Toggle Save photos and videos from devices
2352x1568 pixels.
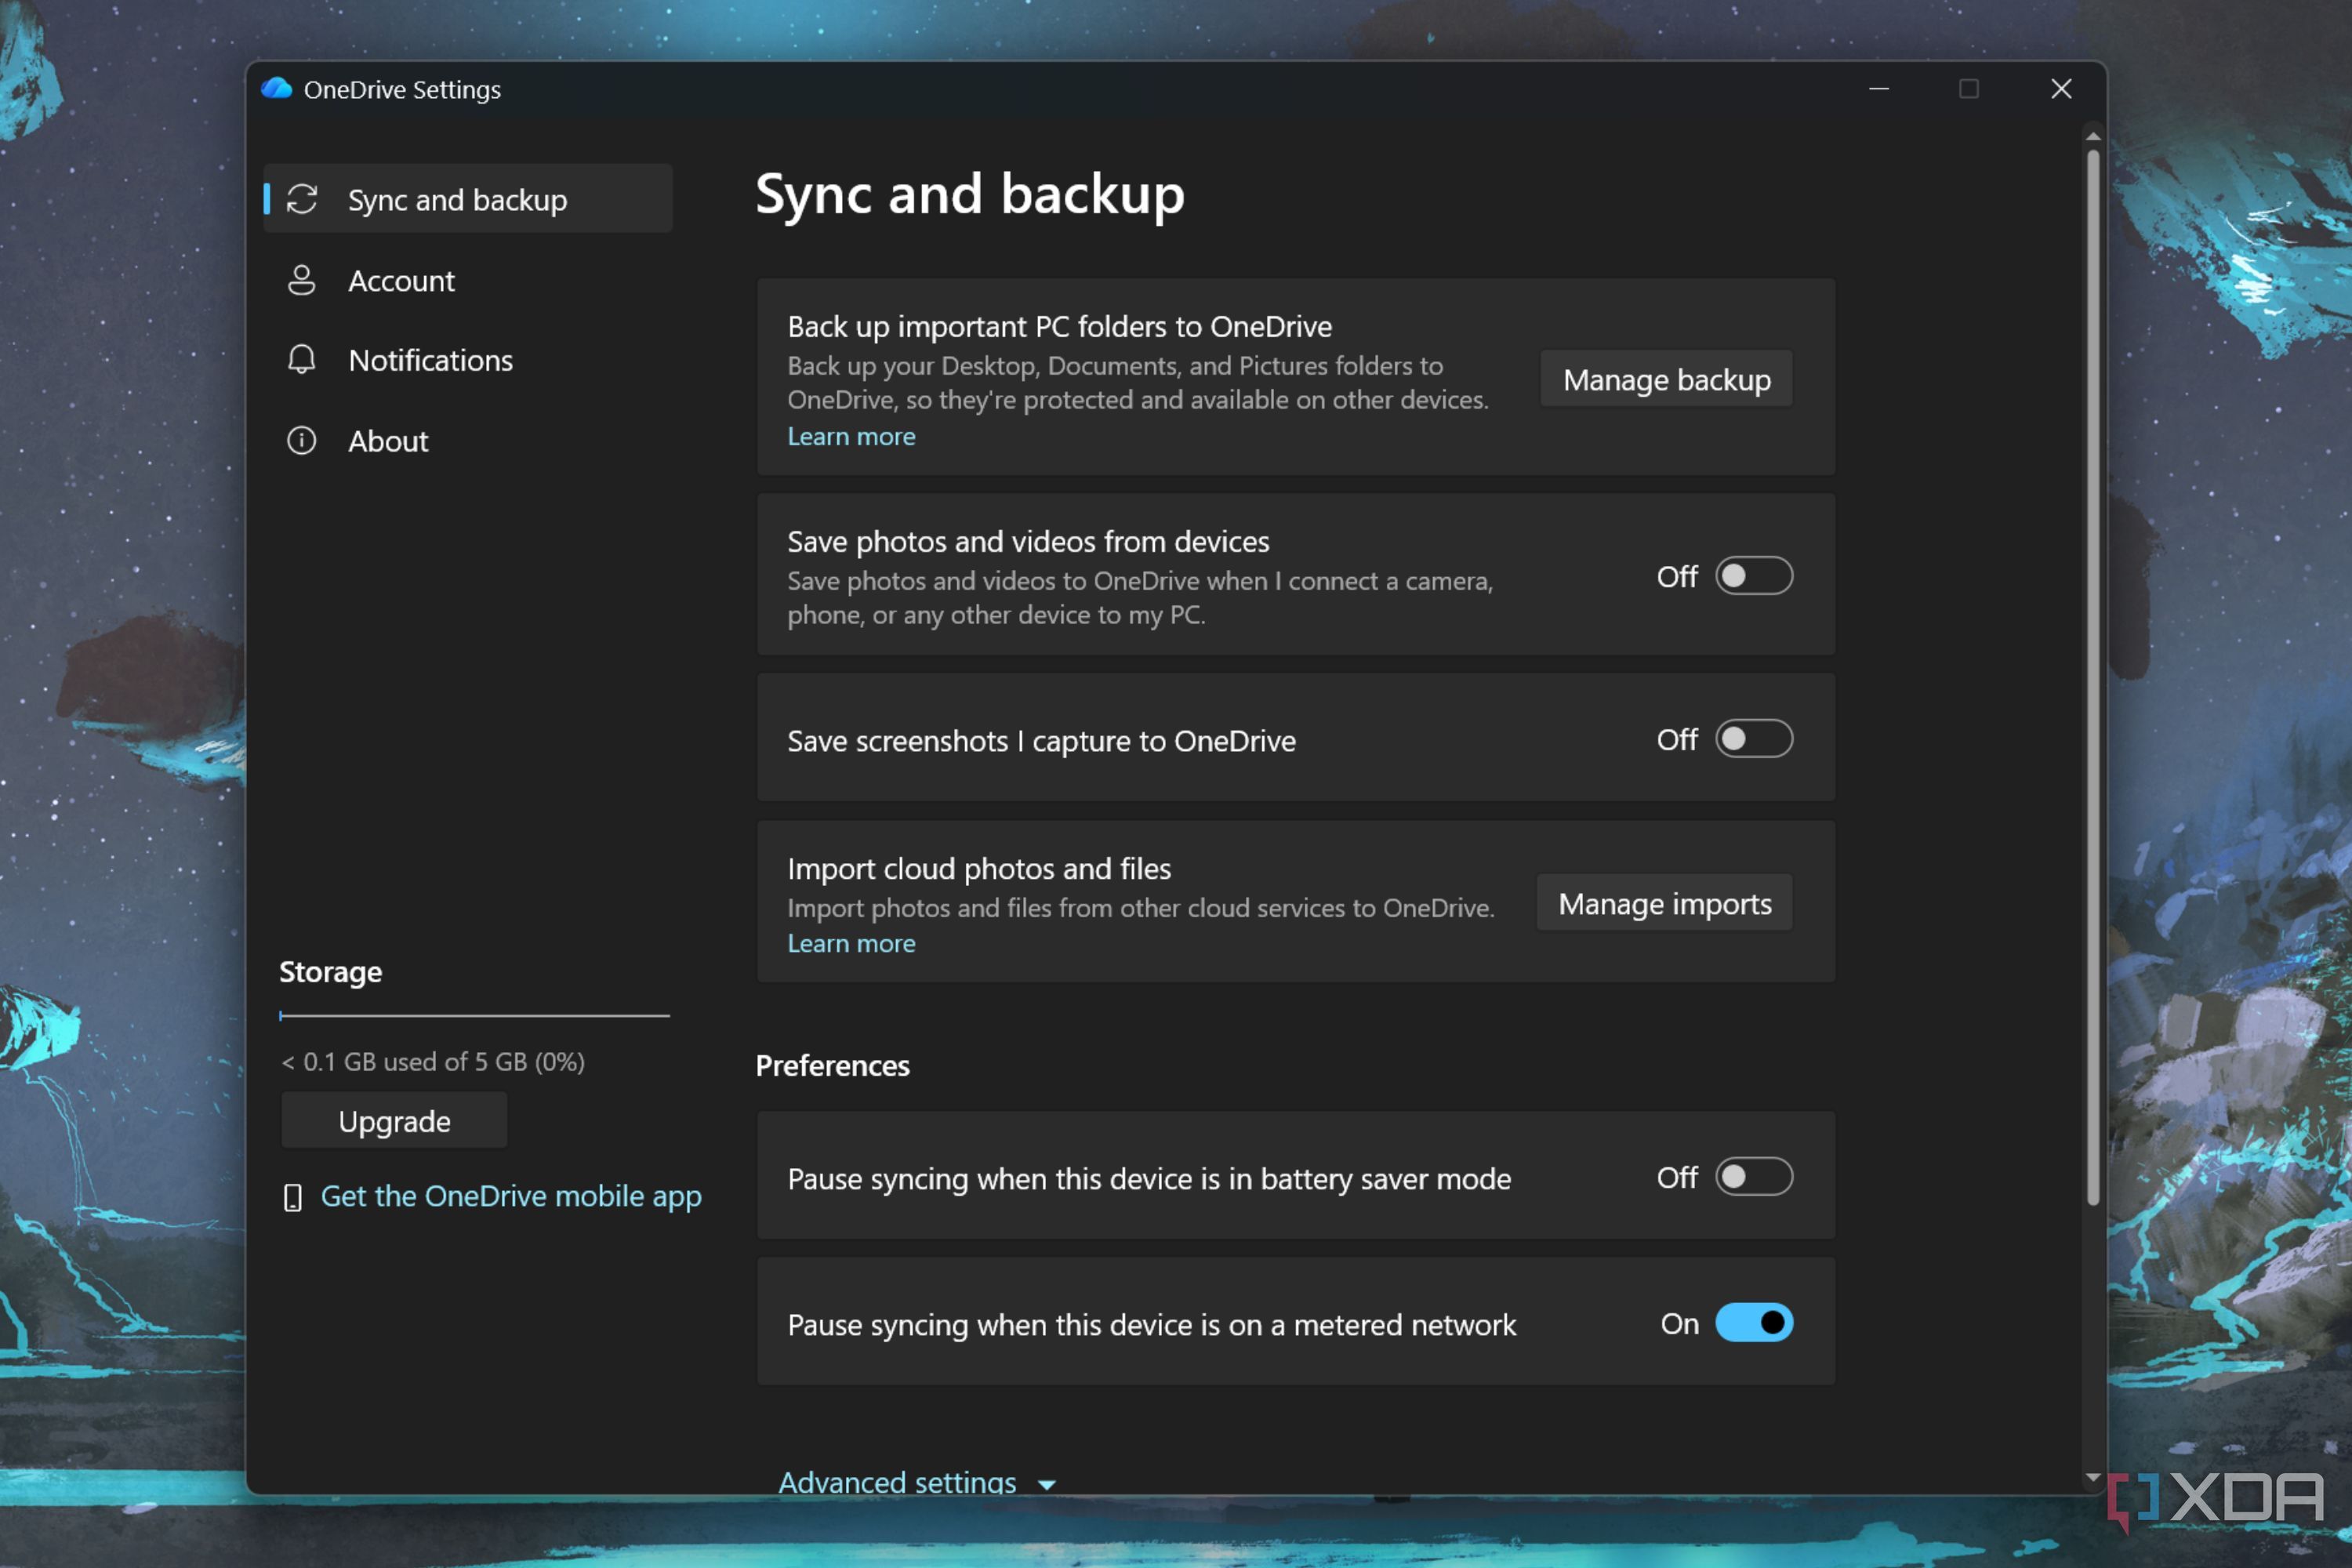[1754, 576]
